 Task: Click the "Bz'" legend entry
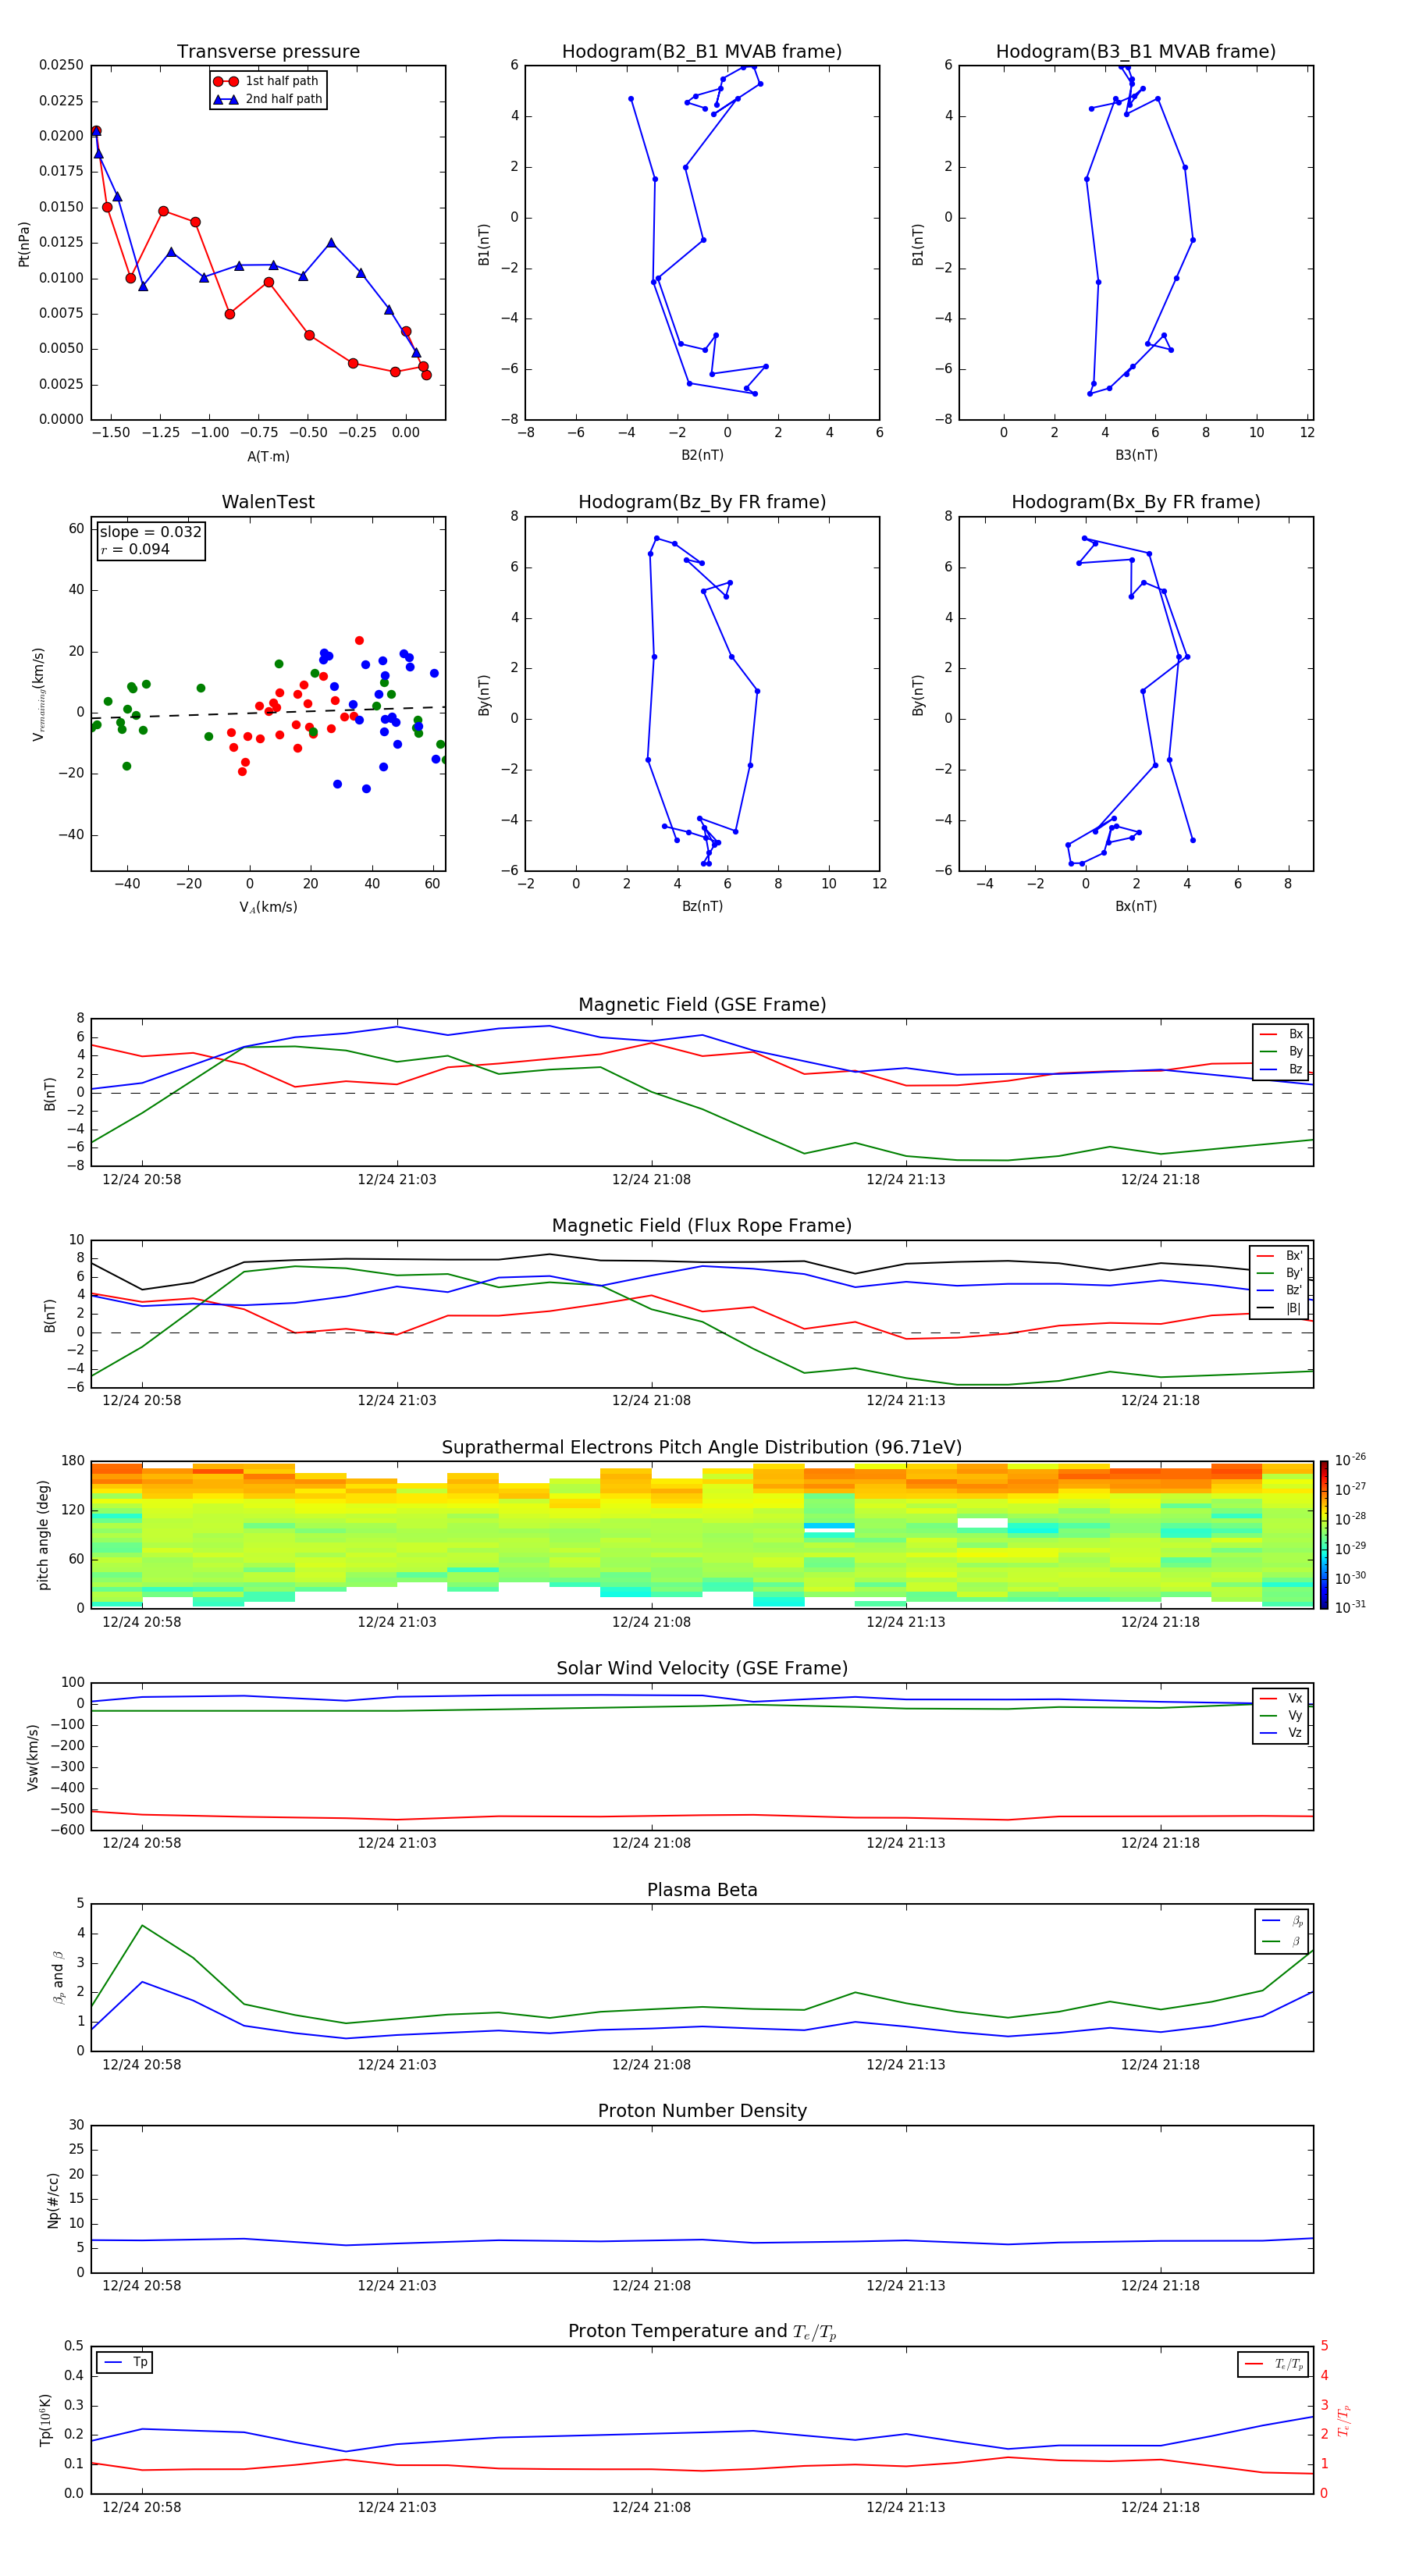(1280, 1290)
